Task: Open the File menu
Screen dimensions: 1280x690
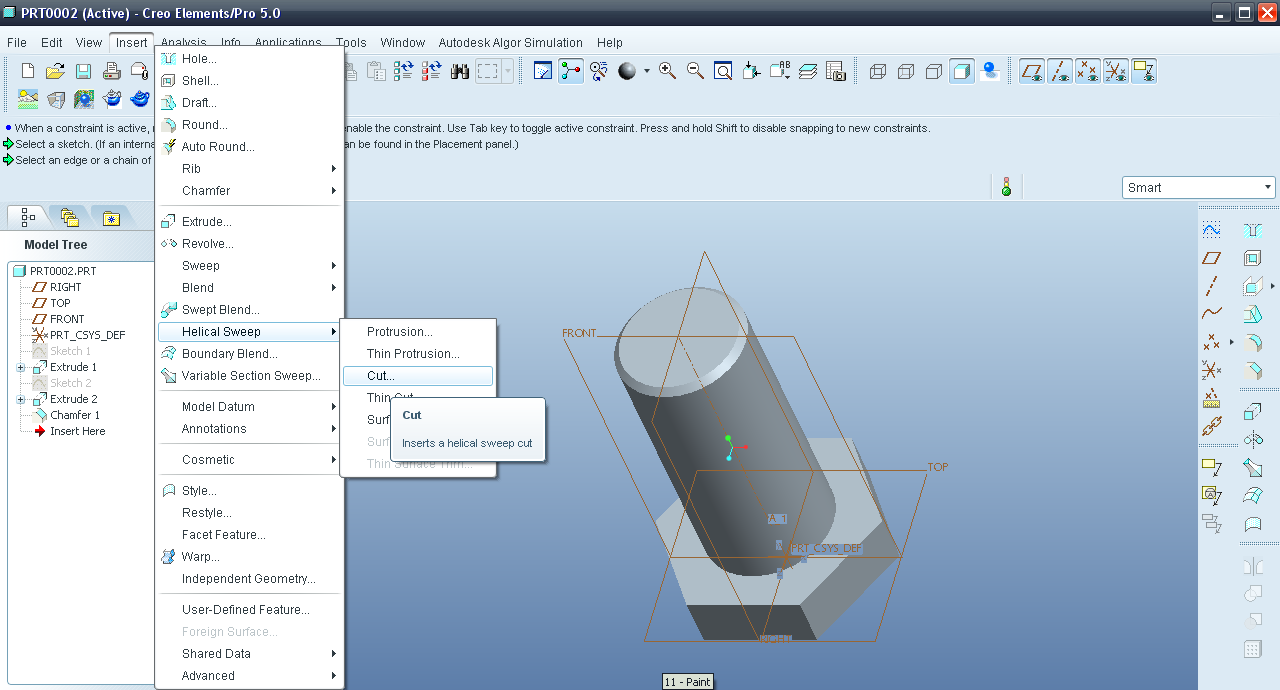Action: click(x=16, y=43)
